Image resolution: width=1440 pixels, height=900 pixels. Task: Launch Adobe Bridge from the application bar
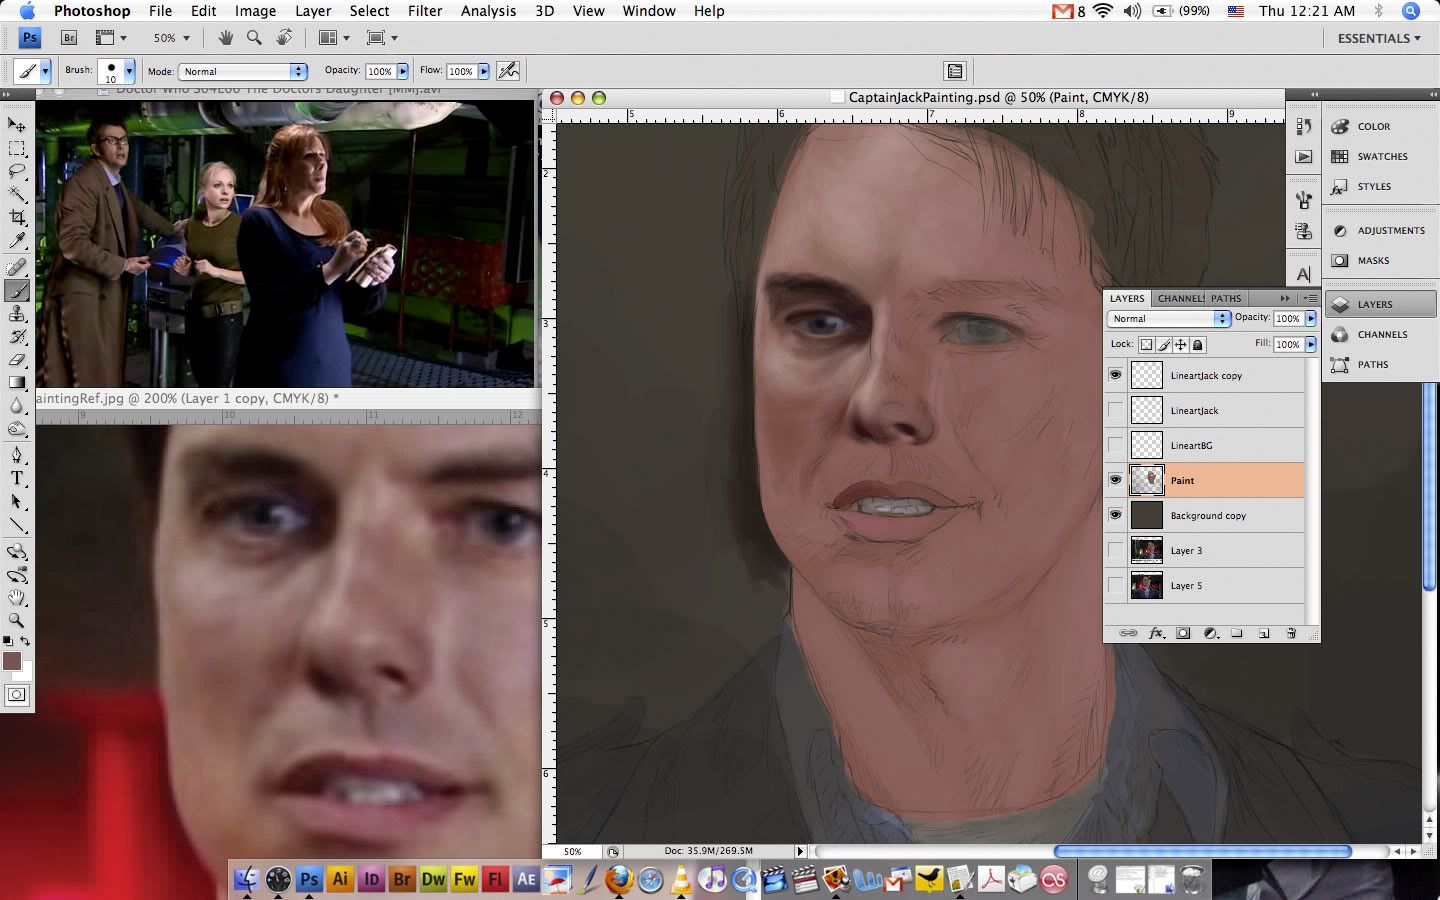(69, 38)
